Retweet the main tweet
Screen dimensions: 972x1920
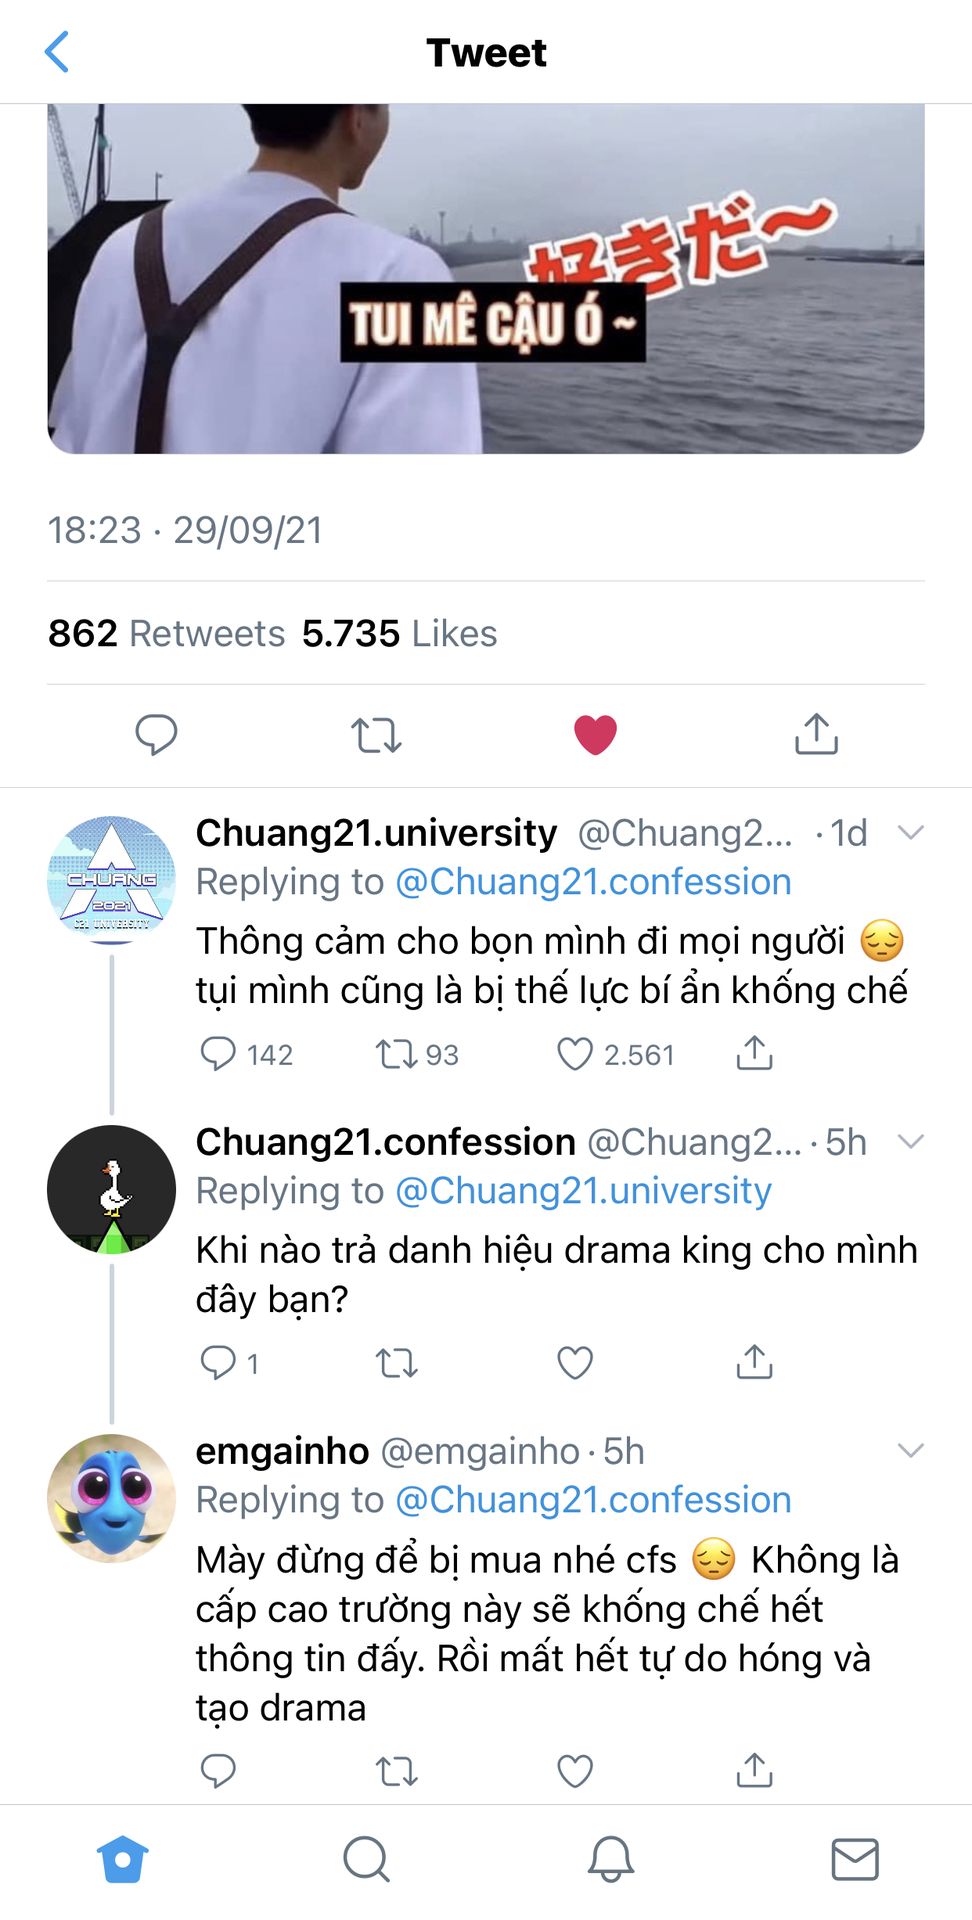click(x=376, y=735)
